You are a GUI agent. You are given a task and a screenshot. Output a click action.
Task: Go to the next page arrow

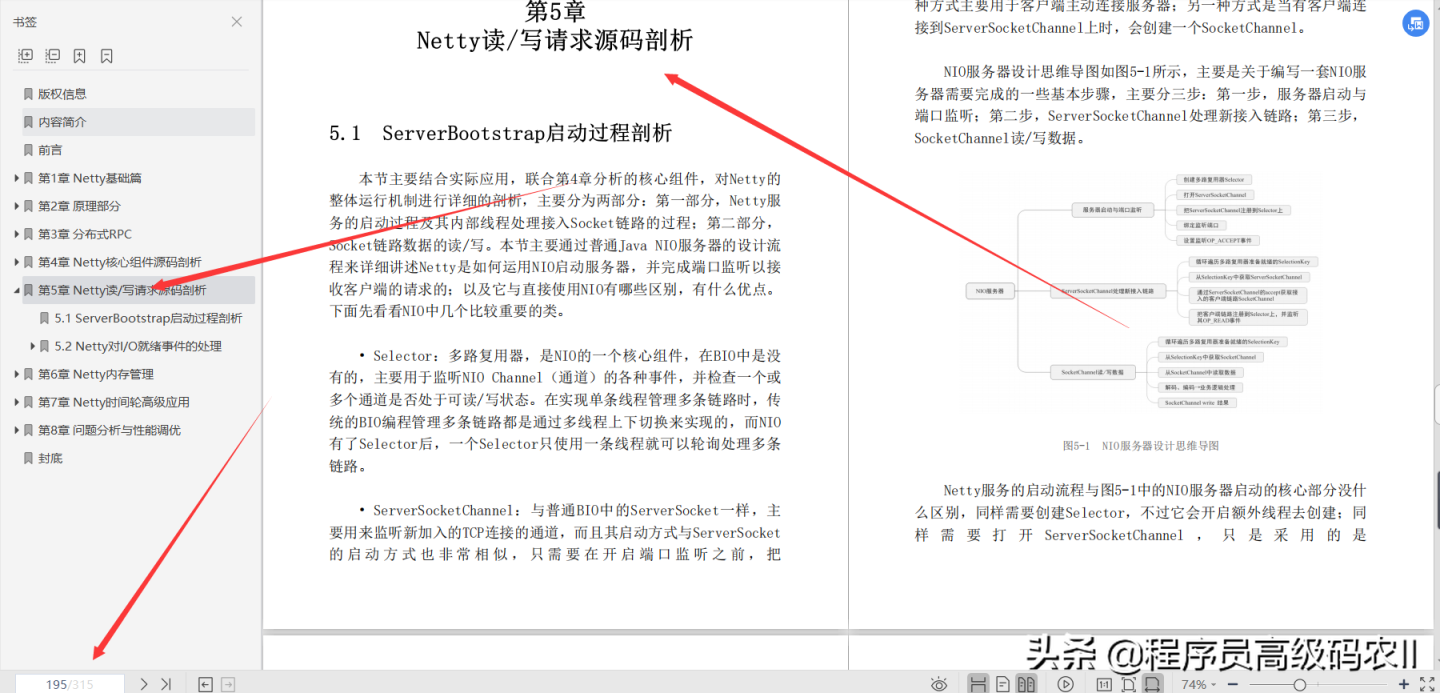144,684
